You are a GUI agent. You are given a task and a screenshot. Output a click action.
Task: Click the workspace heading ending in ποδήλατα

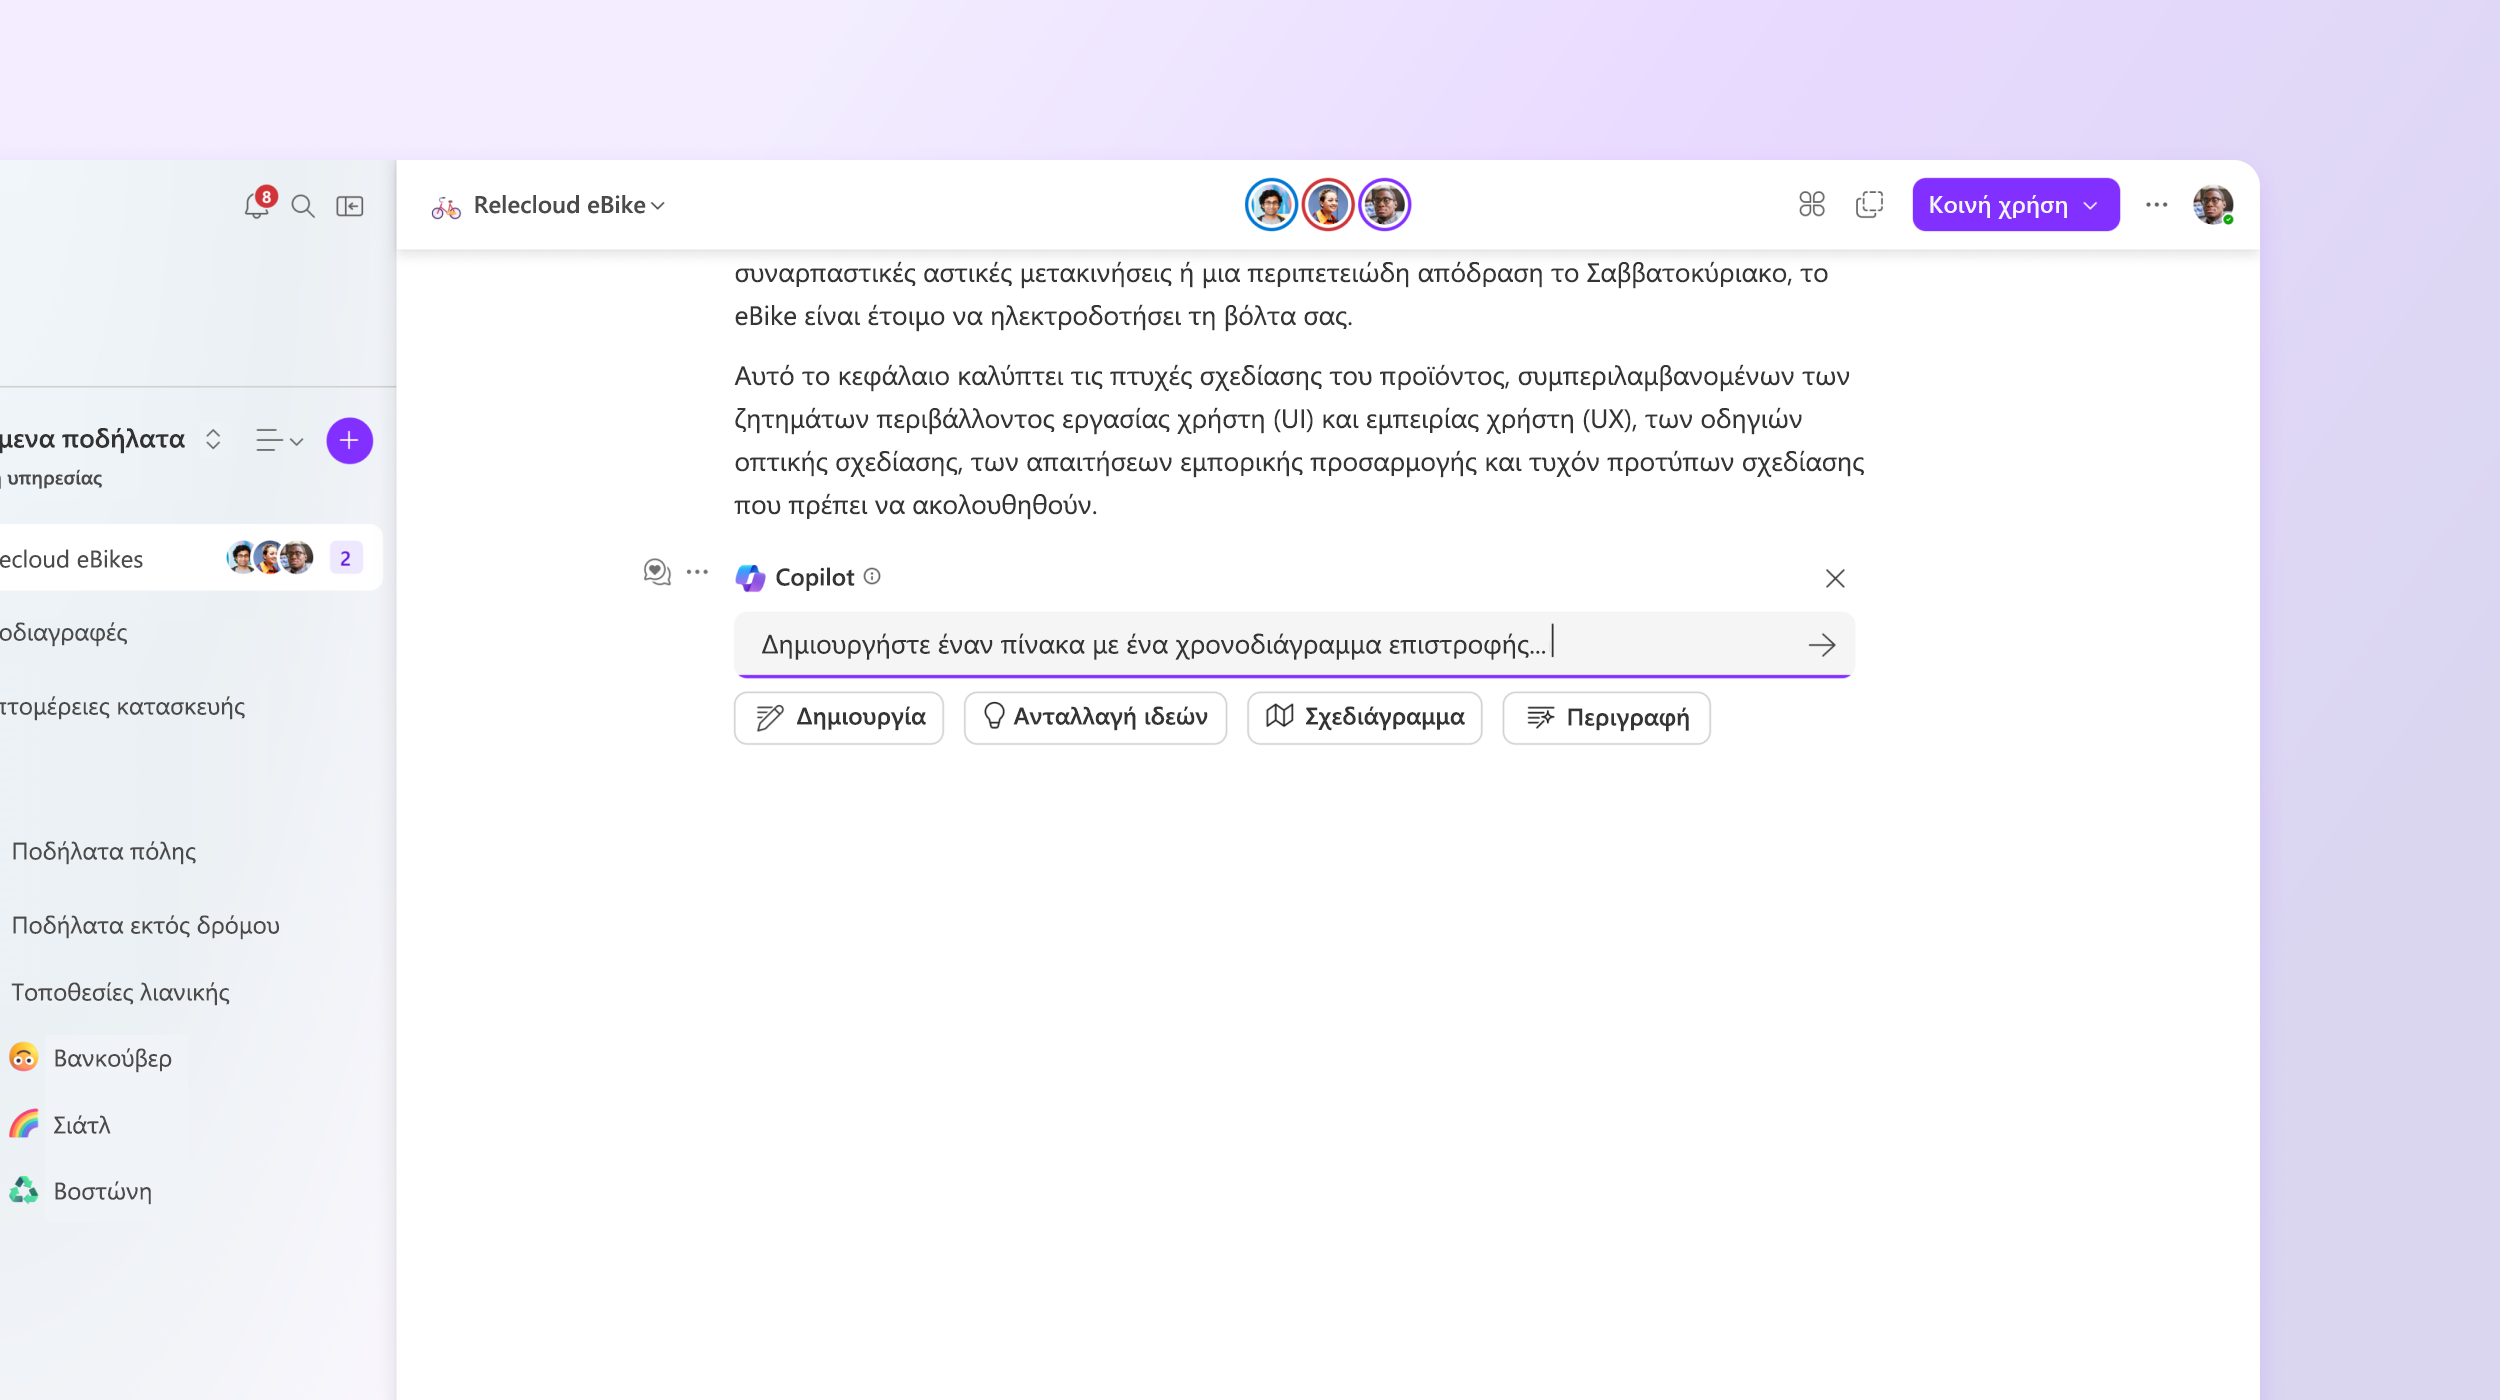(x=93, y=439)
